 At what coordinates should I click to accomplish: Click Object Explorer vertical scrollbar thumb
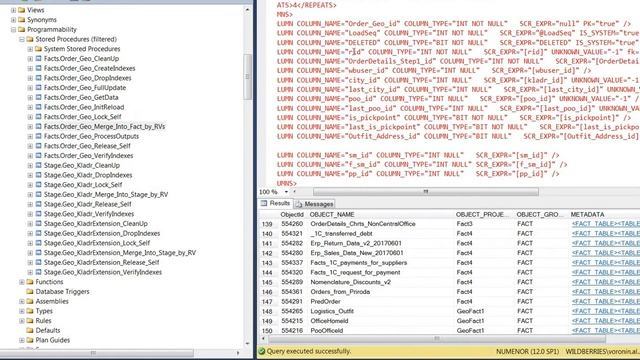247,77
